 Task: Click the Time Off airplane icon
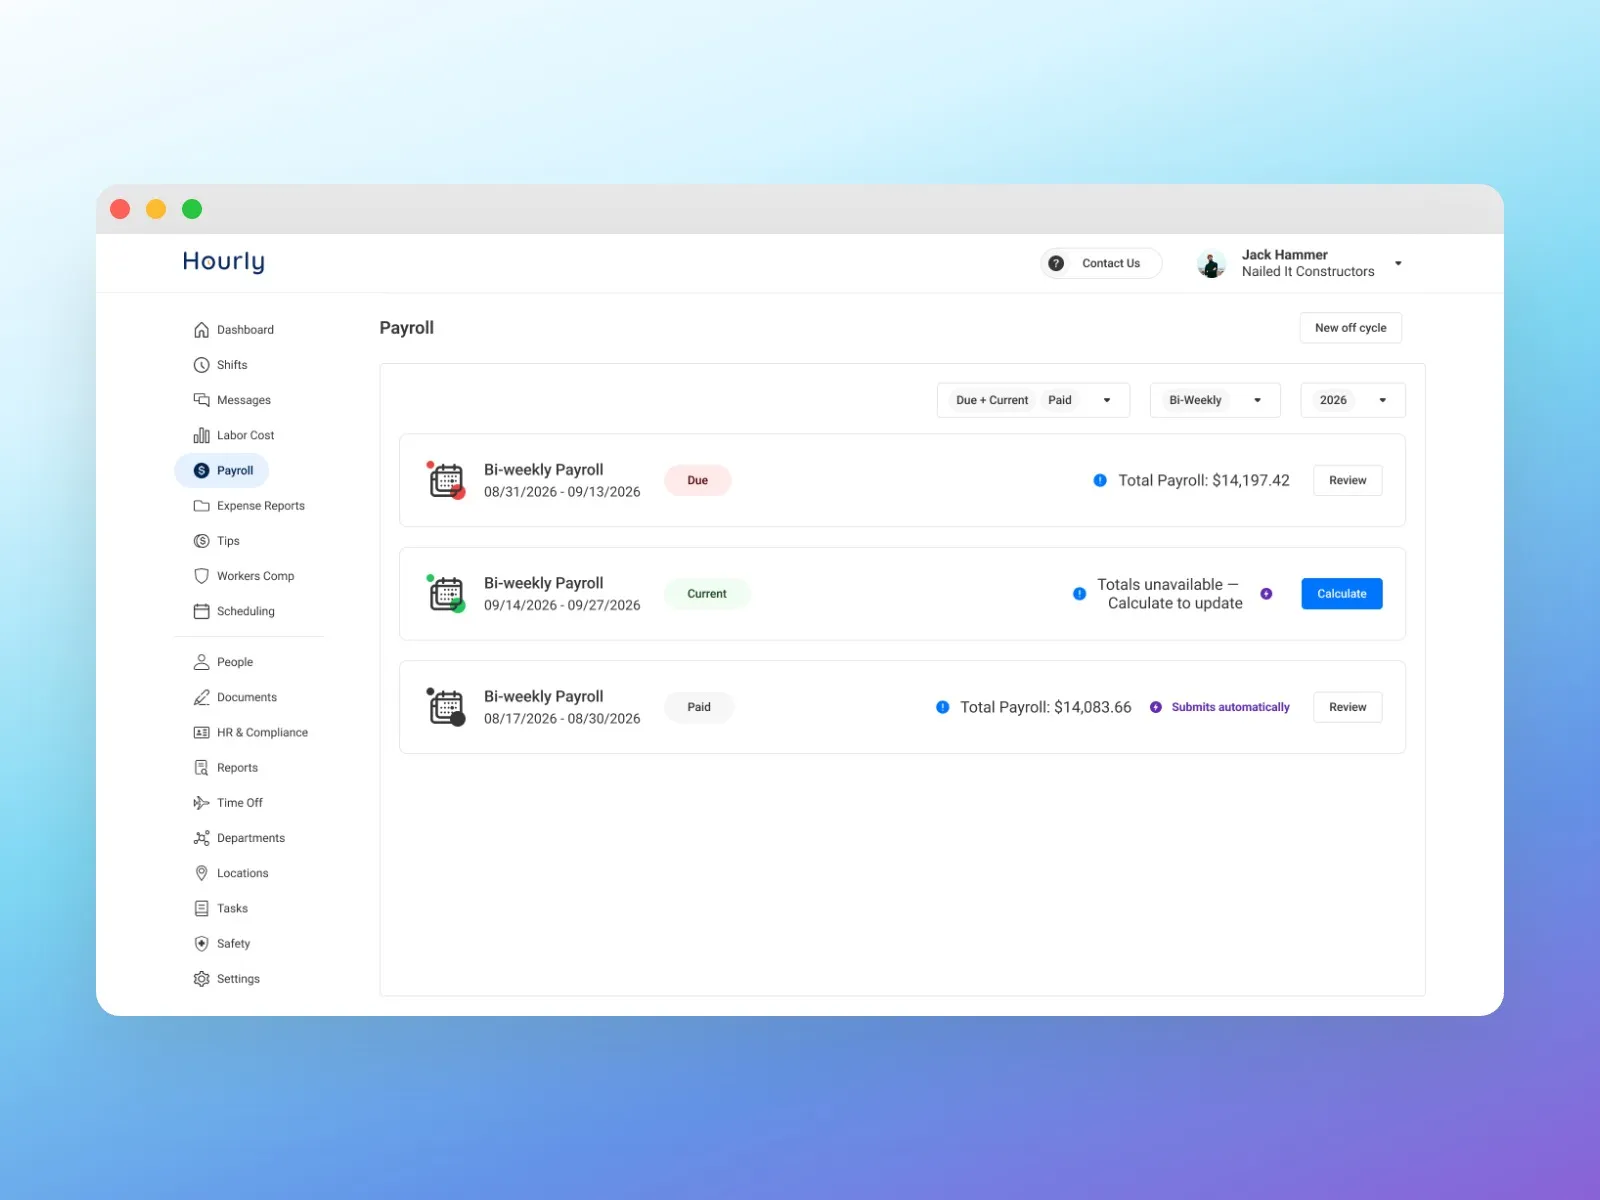tap(201, 803)
